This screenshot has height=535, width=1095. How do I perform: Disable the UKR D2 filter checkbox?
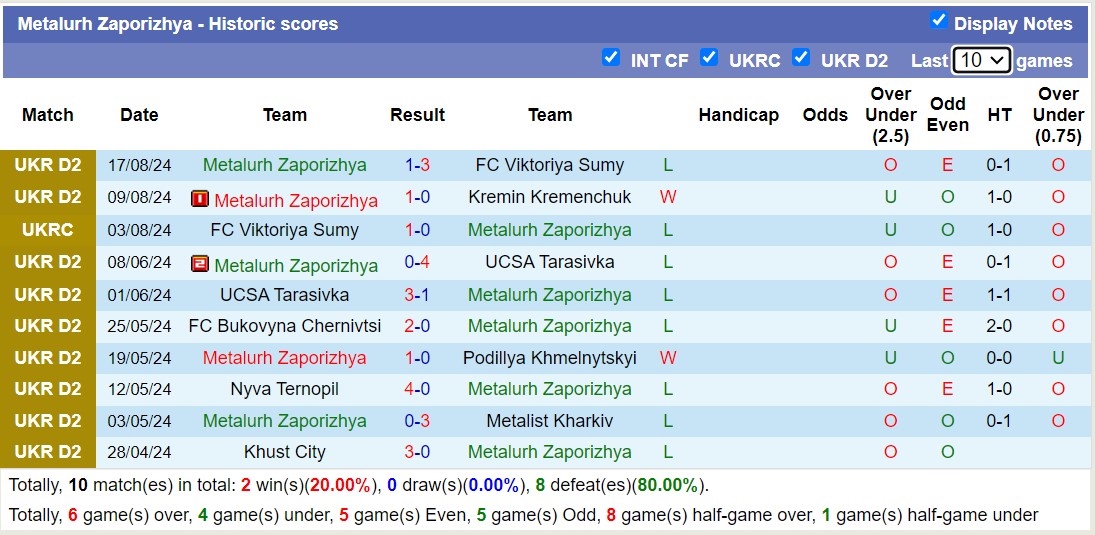[801, 58]
